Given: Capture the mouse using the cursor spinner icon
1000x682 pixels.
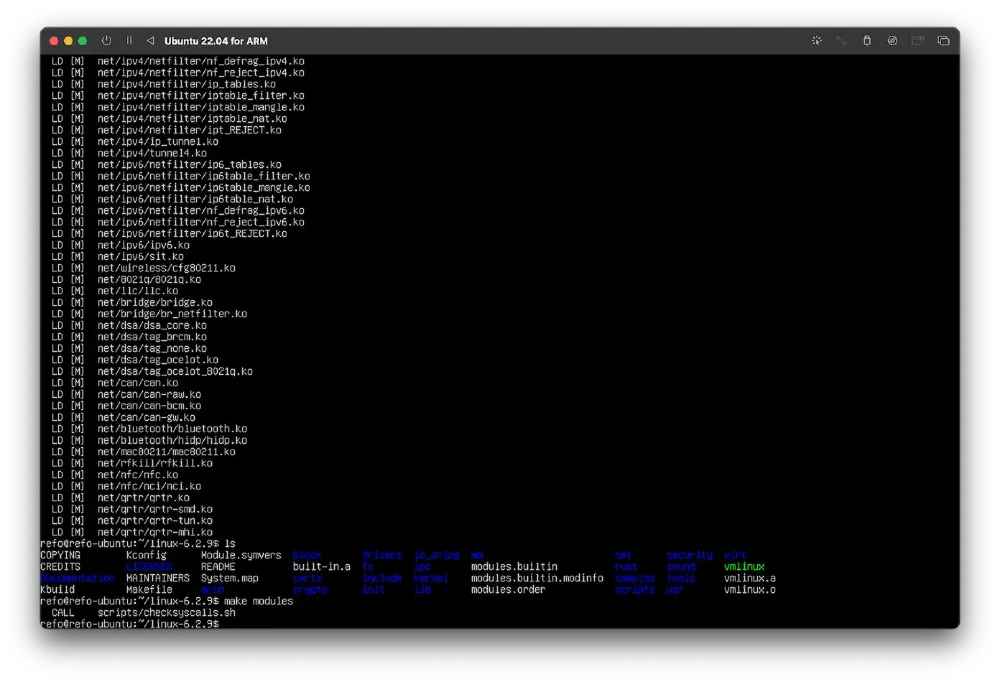Looking at the screenshot, I should [817, 41].
